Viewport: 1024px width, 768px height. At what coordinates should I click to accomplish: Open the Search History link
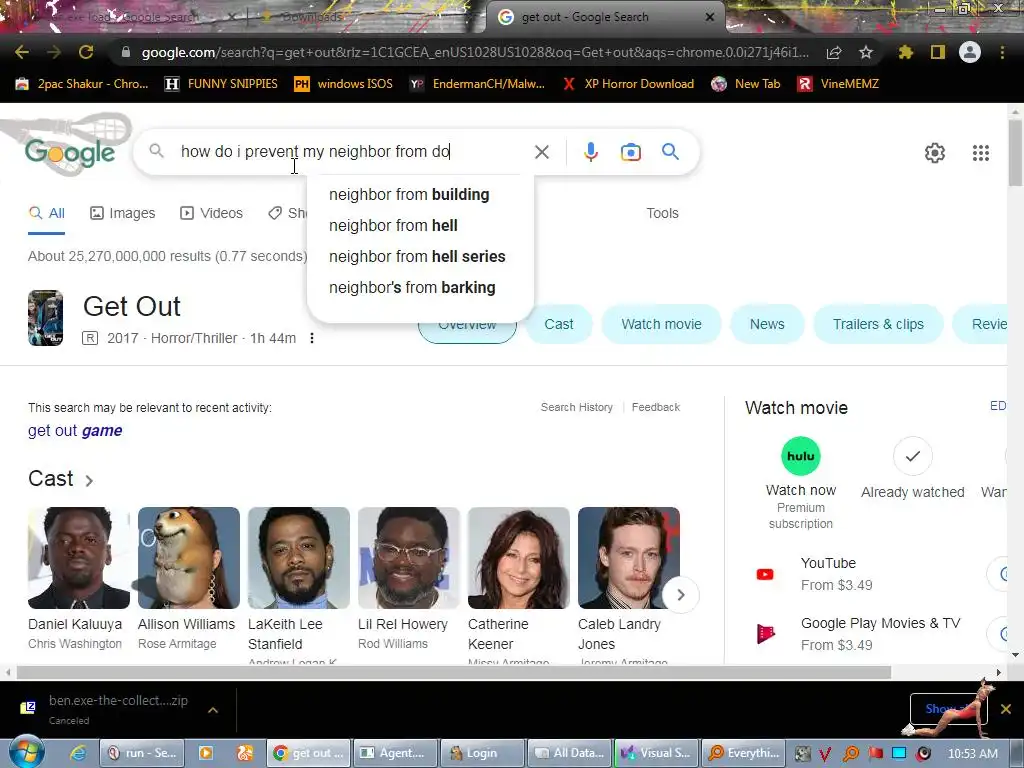[577, 407]
